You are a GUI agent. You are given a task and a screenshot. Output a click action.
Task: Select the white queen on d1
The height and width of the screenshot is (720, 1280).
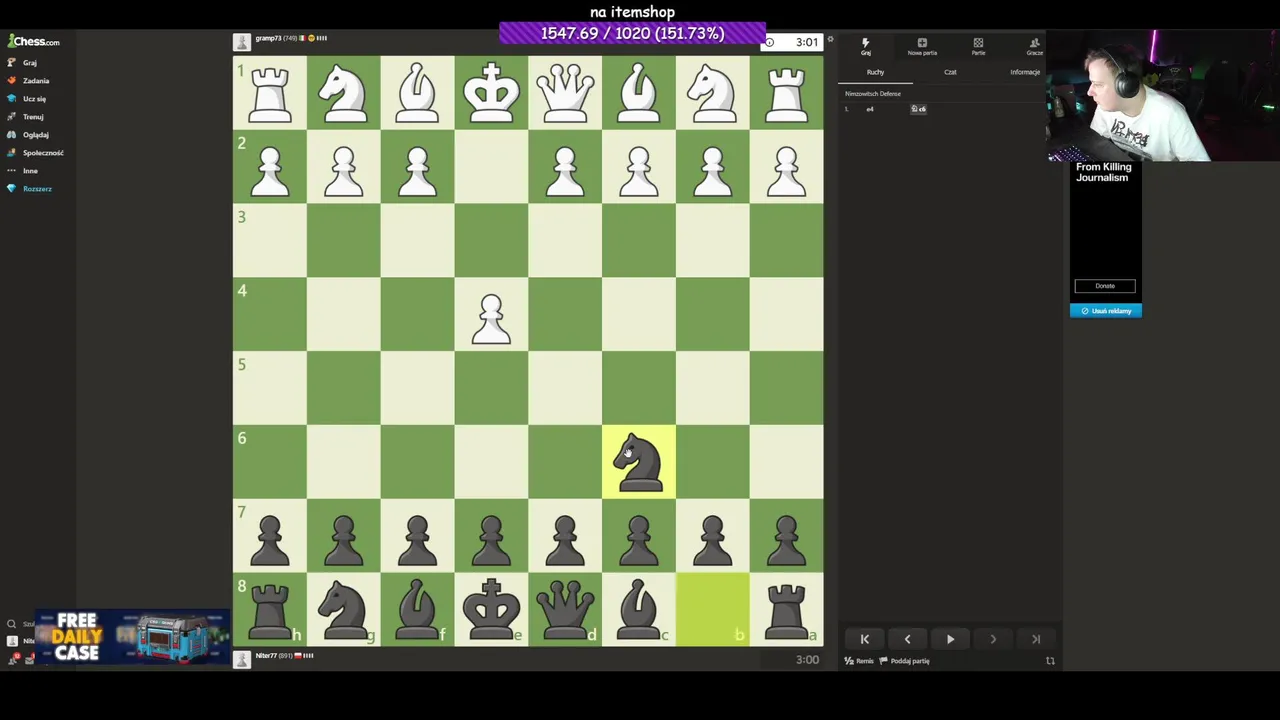565,93
